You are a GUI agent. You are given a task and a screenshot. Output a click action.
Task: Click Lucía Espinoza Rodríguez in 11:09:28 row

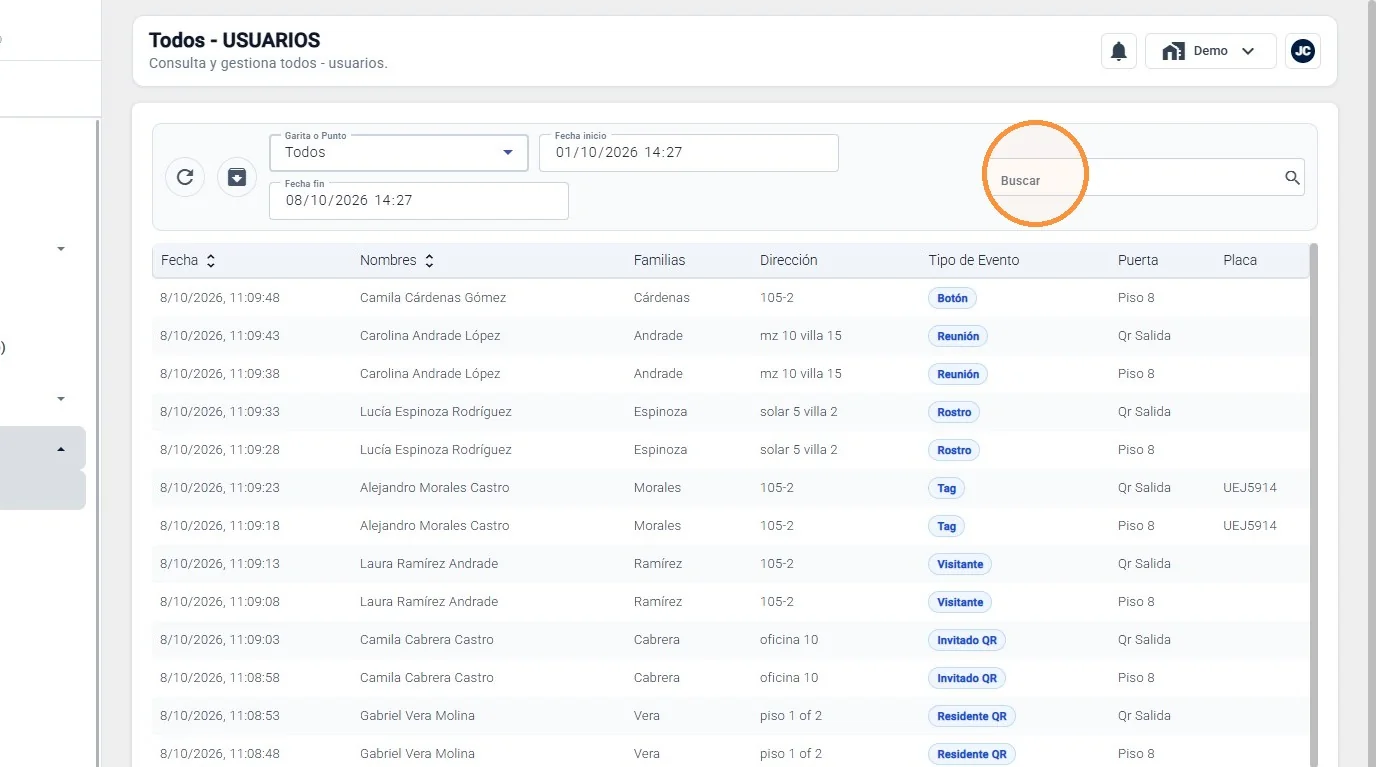[x=436, y=450]
